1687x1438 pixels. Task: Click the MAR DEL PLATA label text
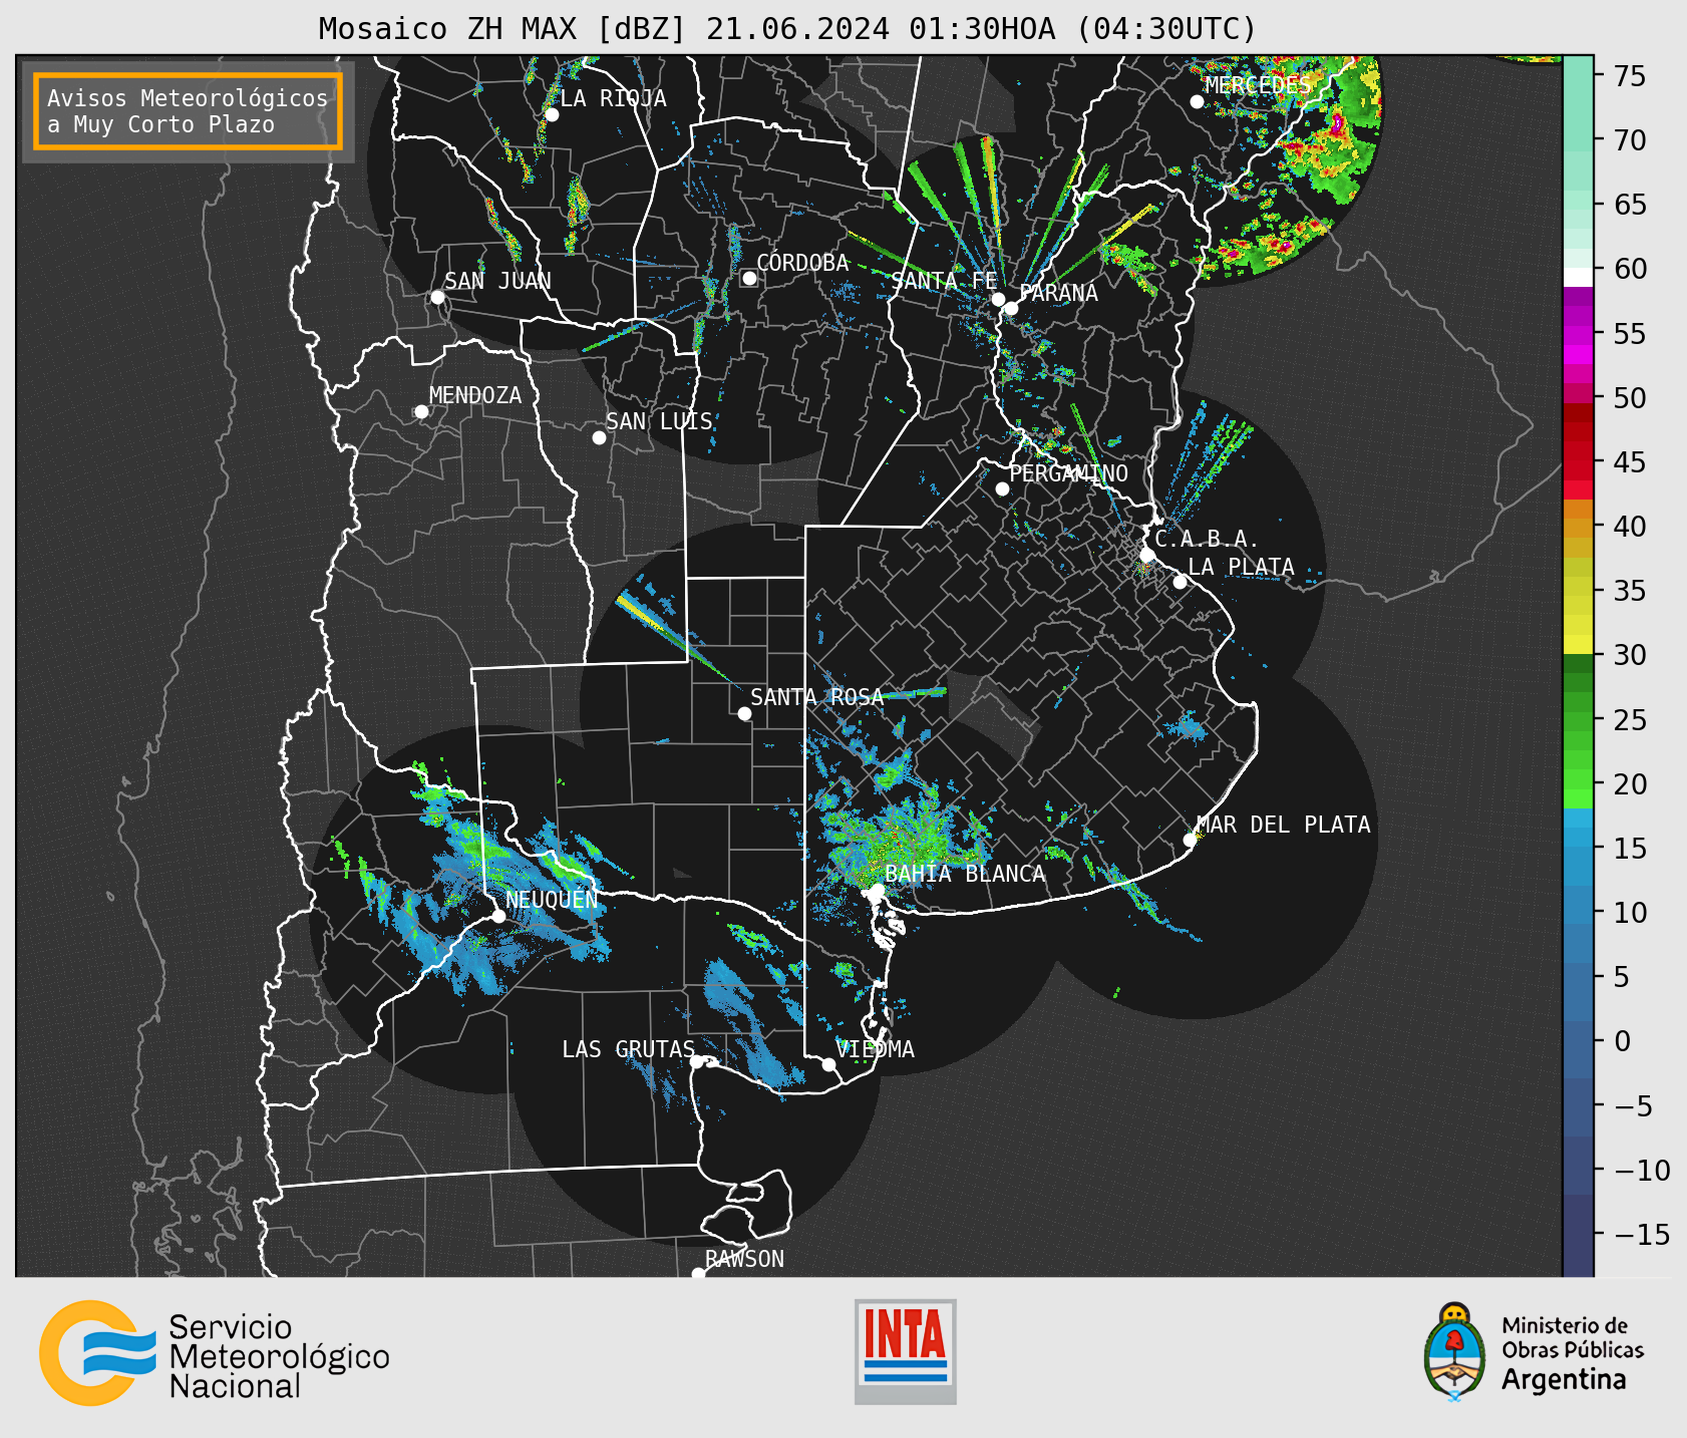coord(1283,825)
